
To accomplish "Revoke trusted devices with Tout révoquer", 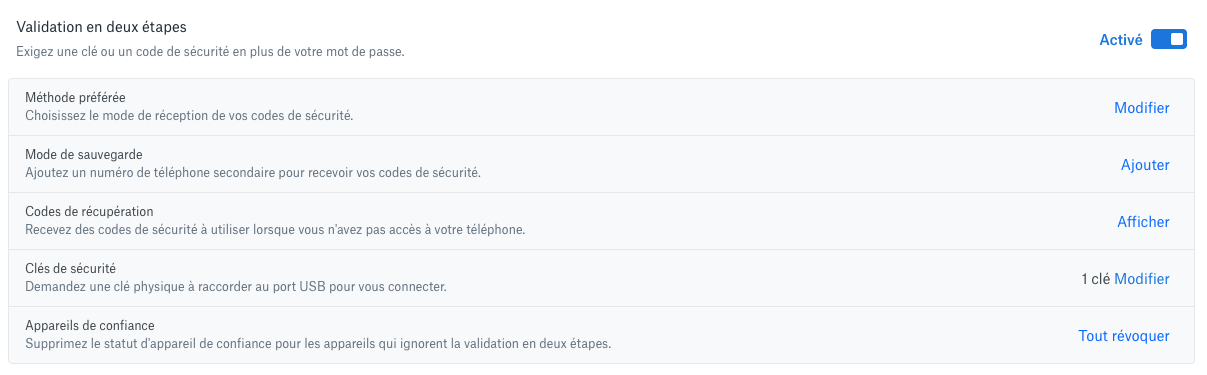I will 1124,336.
